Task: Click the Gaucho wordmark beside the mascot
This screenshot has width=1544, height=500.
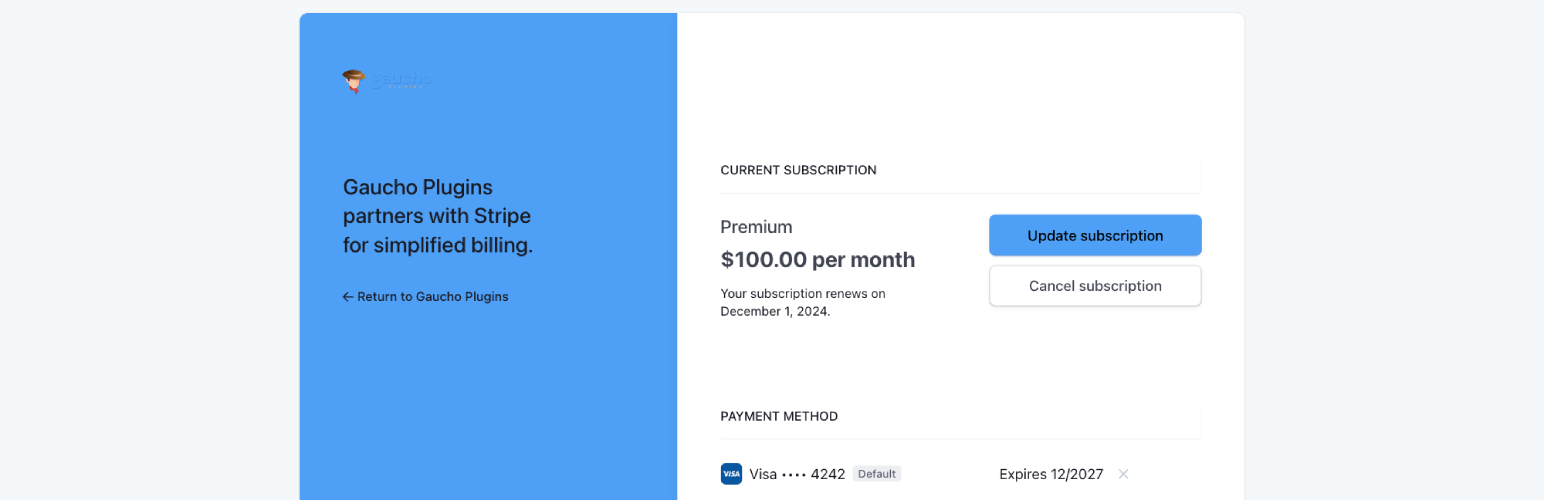Action: coord(402,80)
